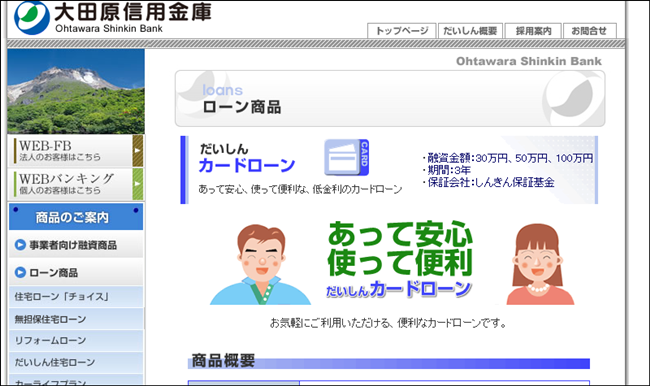Click the お気軽にご利用いただける sentence
Image resolution: width=650 pixels, height=386 pixels.
click(388, 323)
